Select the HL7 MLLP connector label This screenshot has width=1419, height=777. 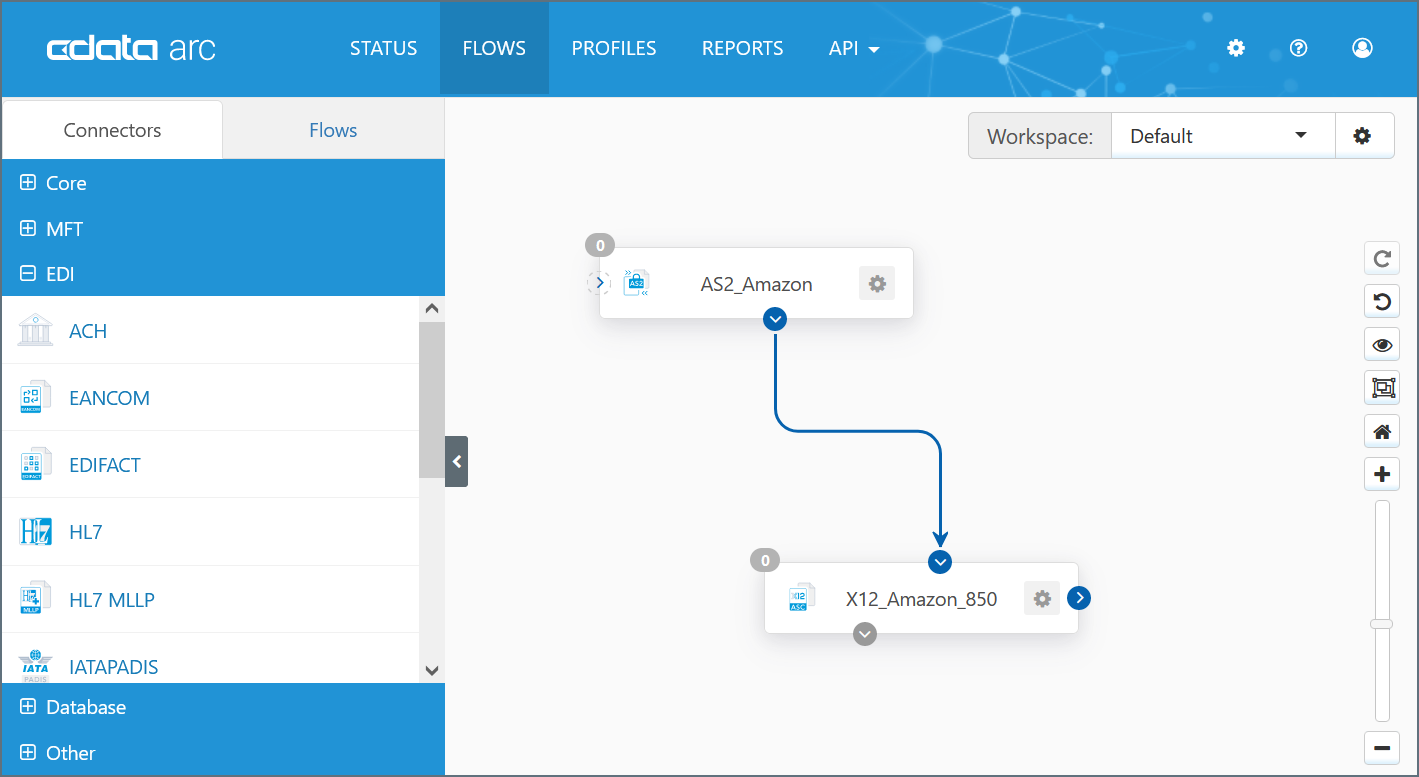click(x=112, y=600)
